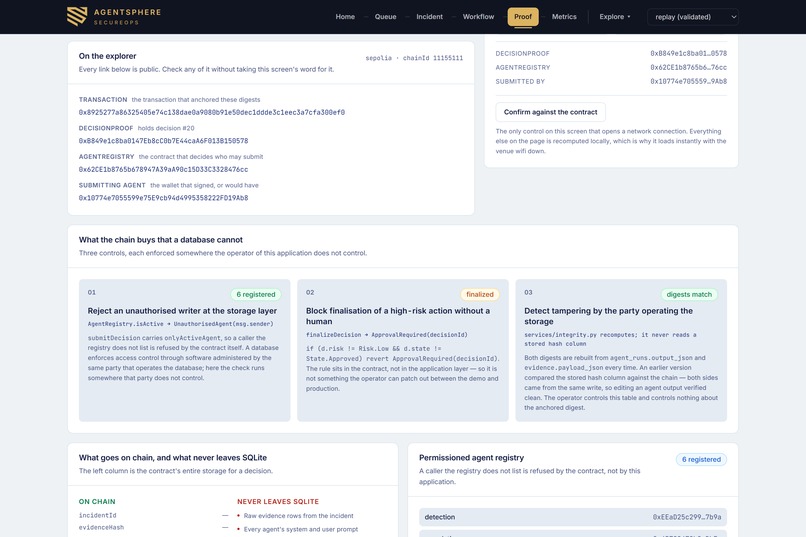The height and width of the screenshot is (537, 806).
Task: Click the Detect tampering card title
Action: [609, 316]
